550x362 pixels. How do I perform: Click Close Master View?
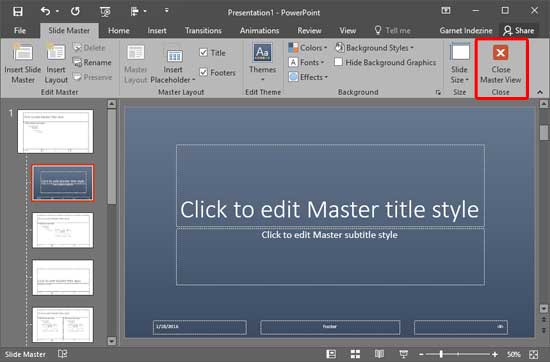(501, 65)
